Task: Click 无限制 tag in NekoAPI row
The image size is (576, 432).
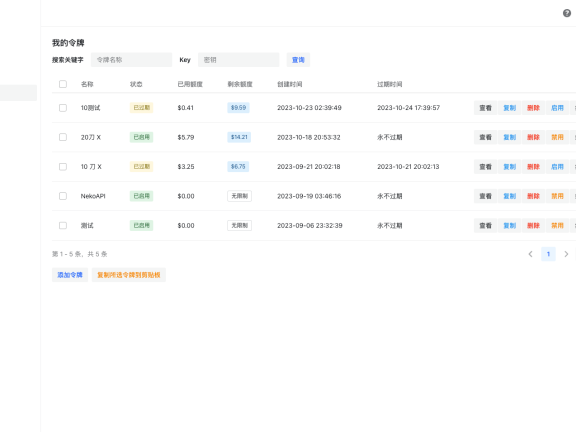Action: tap(240, 196)
